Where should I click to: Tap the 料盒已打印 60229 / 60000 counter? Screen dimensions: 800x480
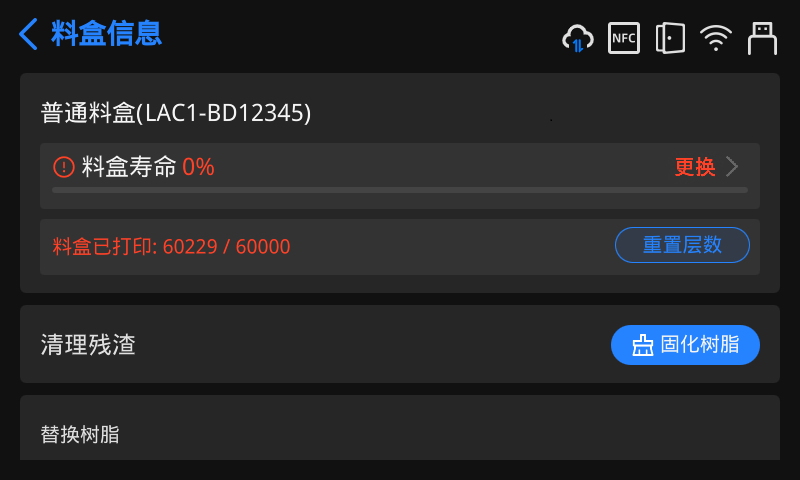(x=171, y=246)
